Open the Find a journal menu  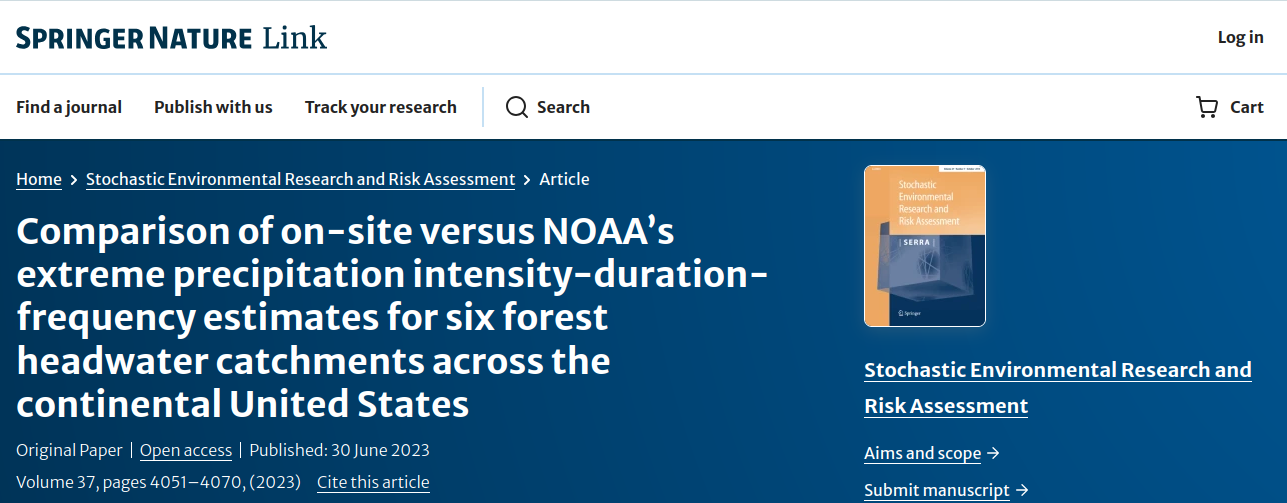pyautogui.click(x=69, y=107)
